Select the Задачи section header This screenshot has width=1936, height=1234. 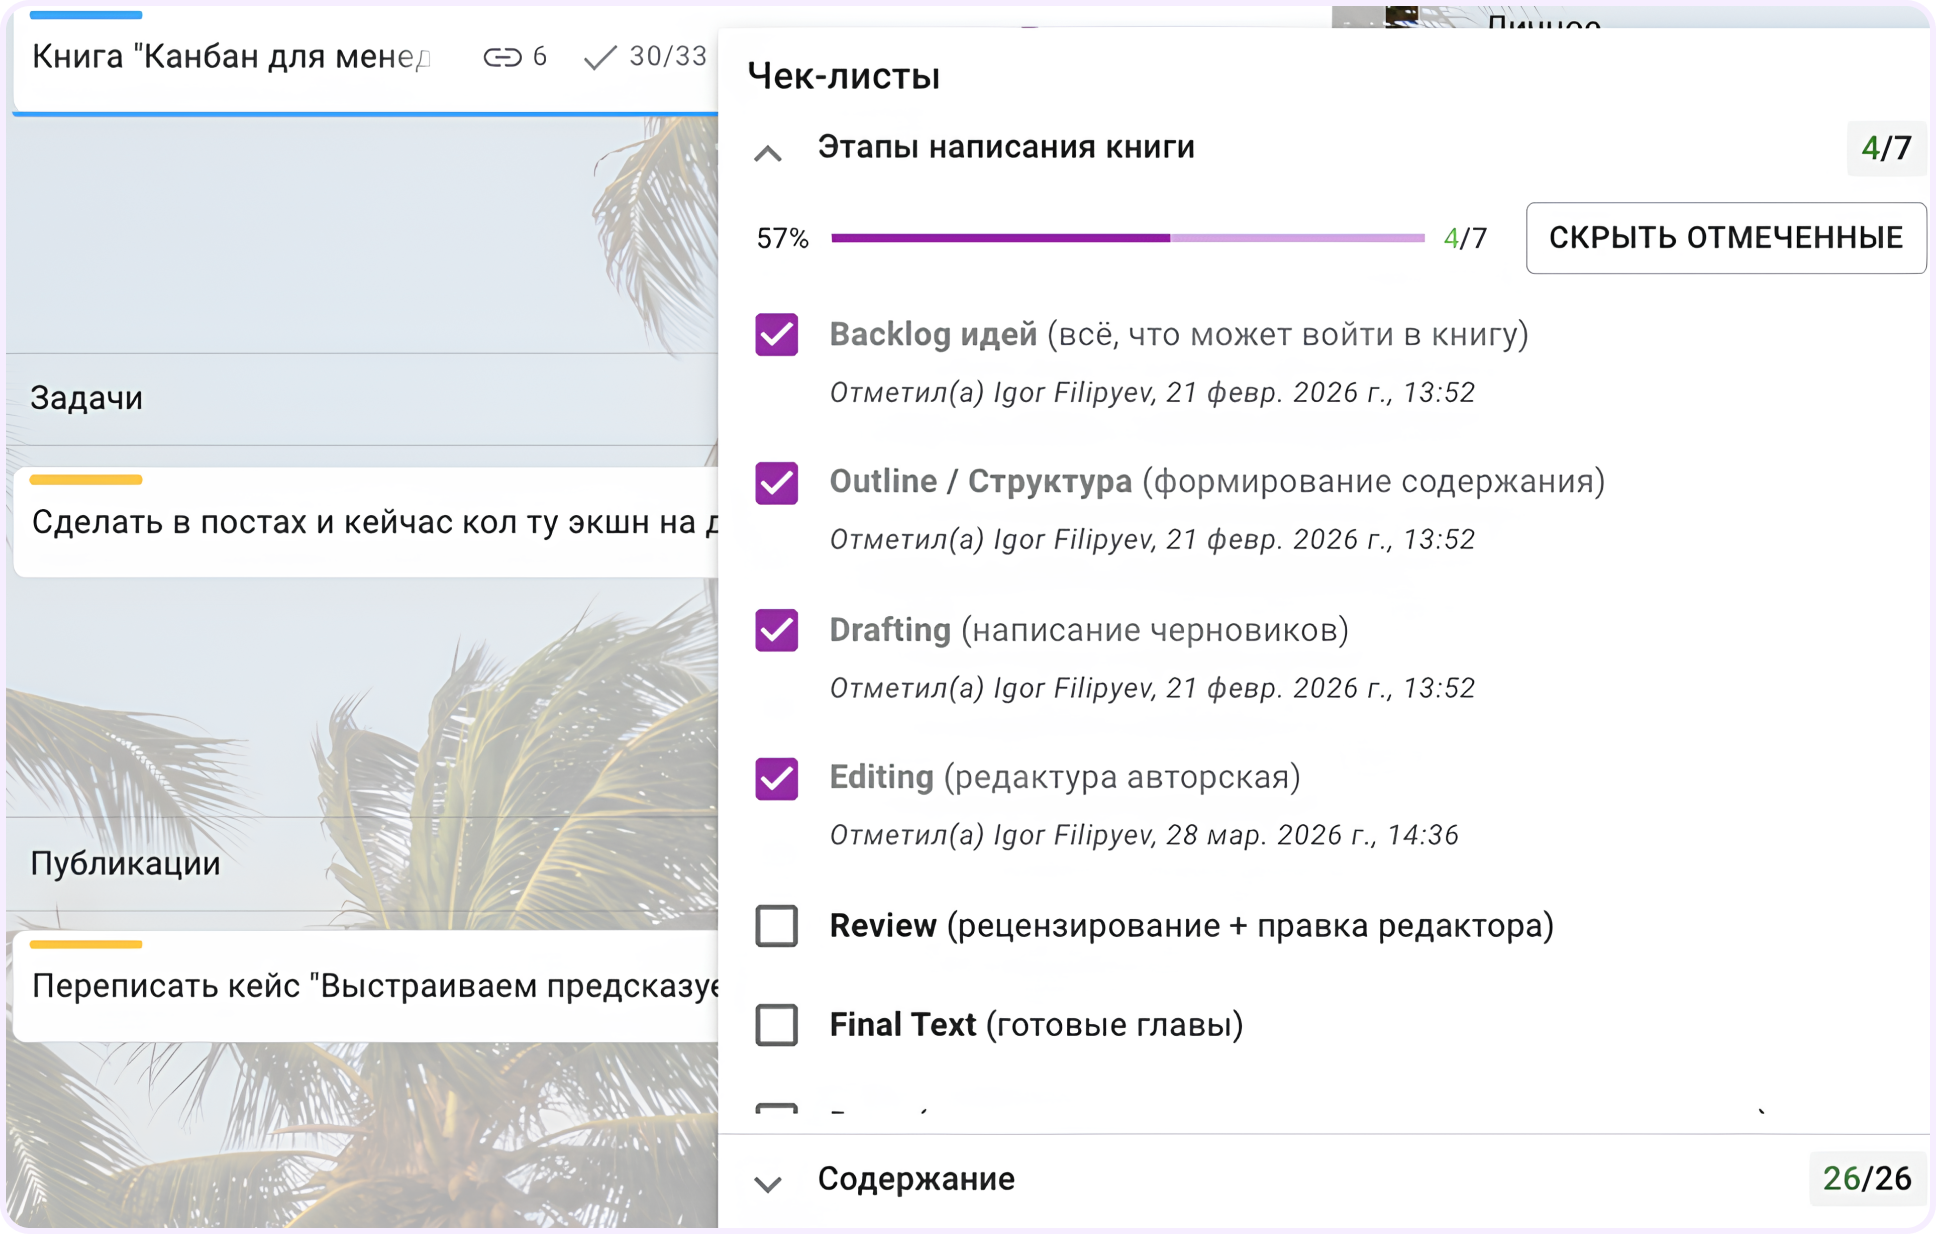(87, 398)
